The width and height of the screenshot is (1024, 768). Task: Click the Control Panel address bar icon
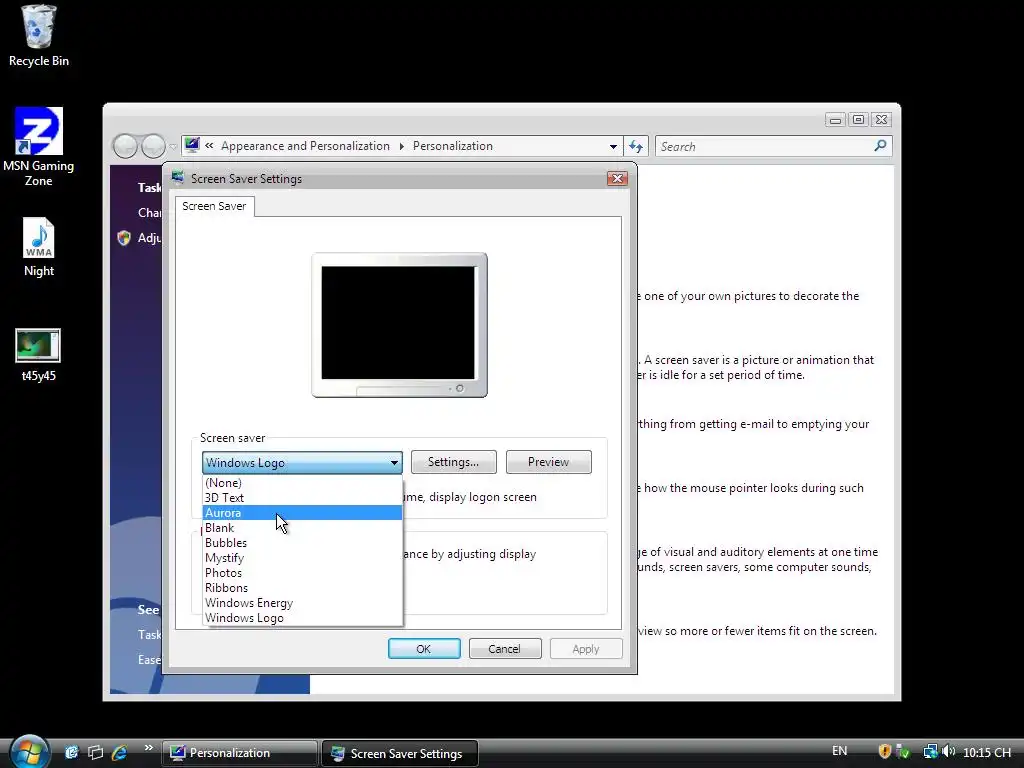tap(192, 145)
